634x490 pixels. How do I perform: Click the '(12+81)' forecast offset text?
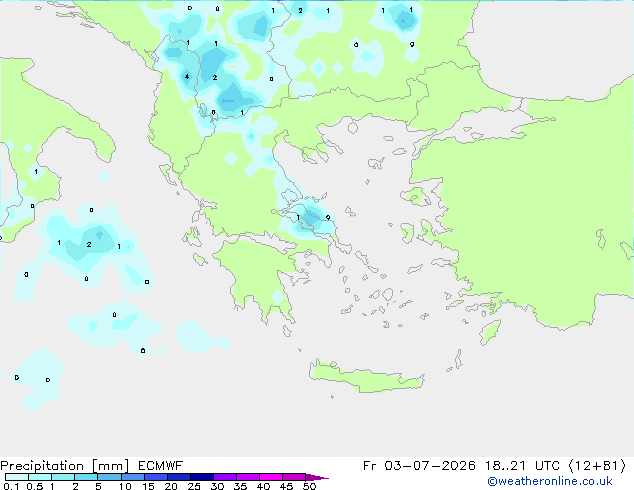pyautogui.click(x=597, y=466)
